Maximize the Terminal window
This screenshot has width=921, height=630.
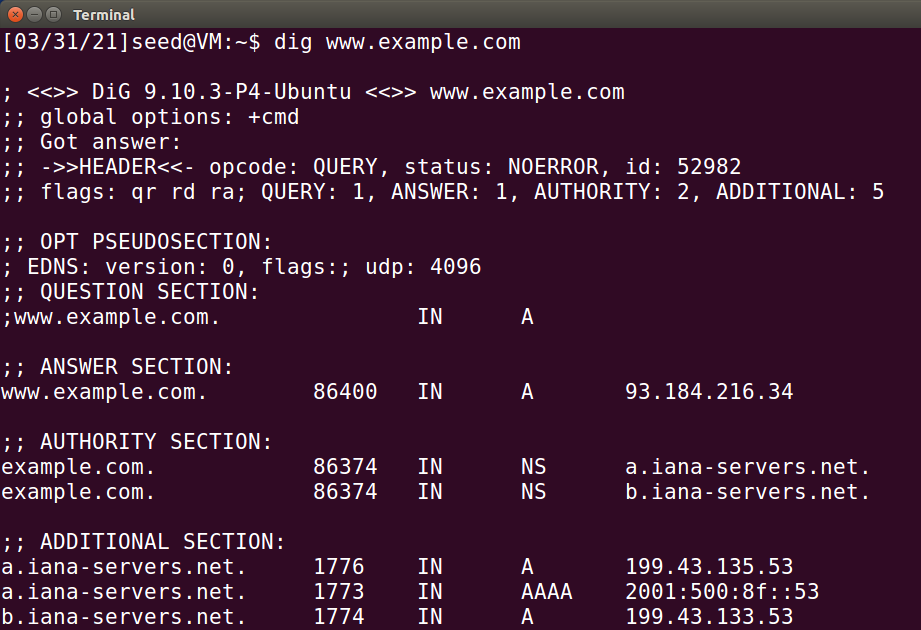(53, 14)
